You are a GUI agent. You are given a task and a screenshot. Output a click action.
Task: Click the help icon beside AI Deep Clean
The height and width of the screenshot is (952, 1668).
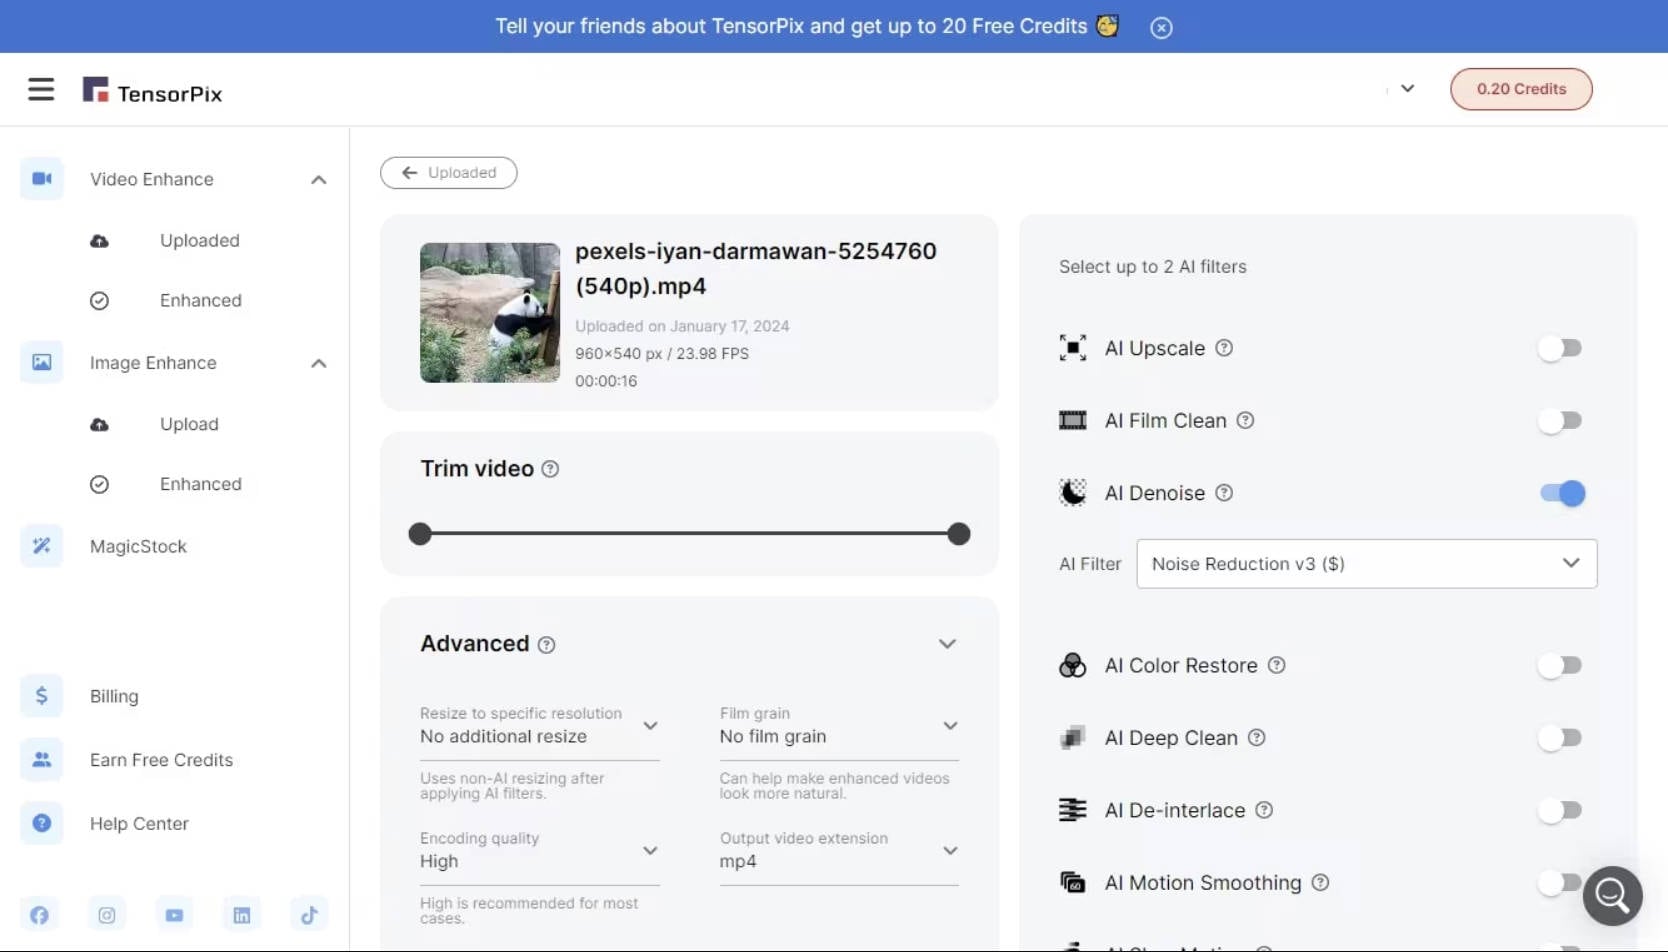(1256, 738)
